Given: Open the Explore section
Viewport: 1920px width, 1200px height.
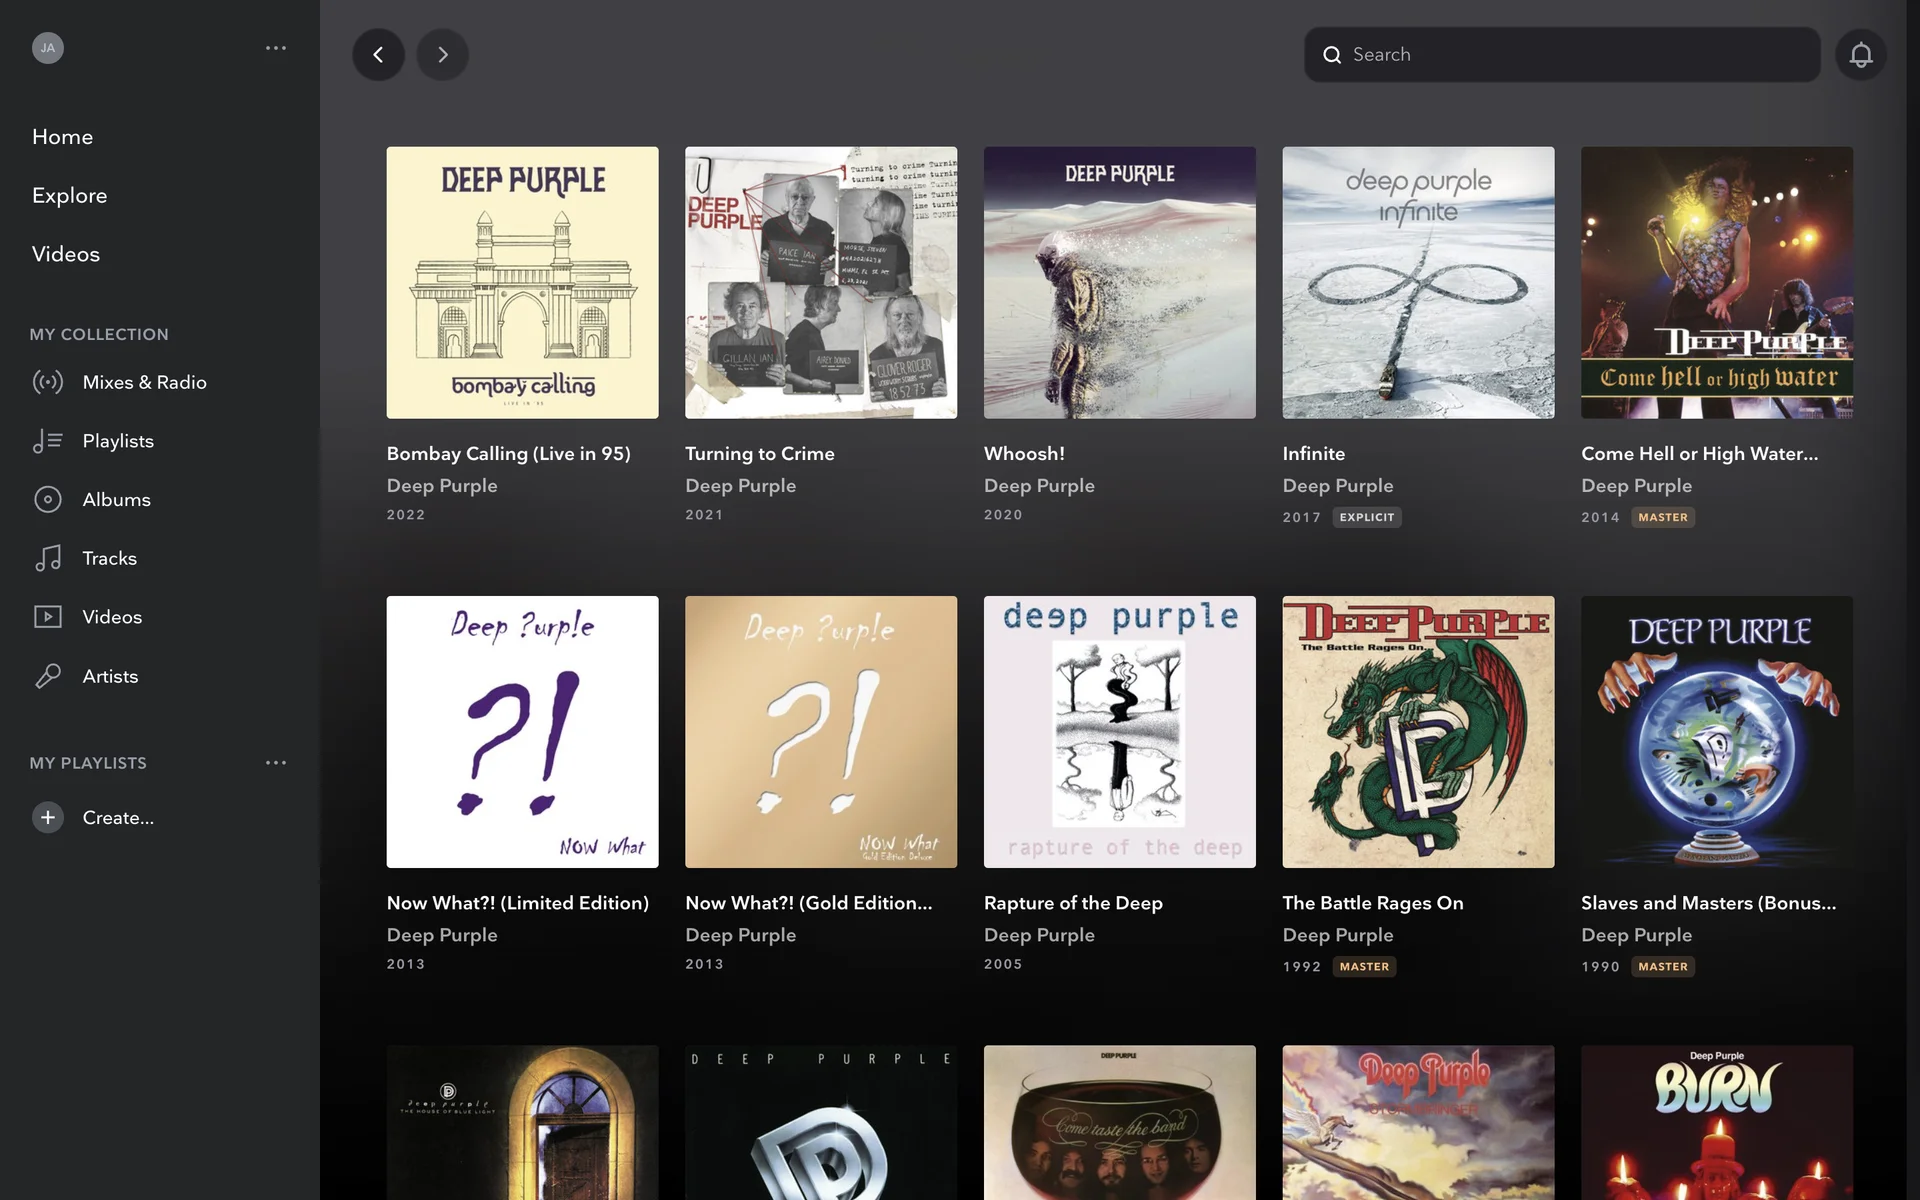Looking at the screenshot, I should [x=69, y=196].
